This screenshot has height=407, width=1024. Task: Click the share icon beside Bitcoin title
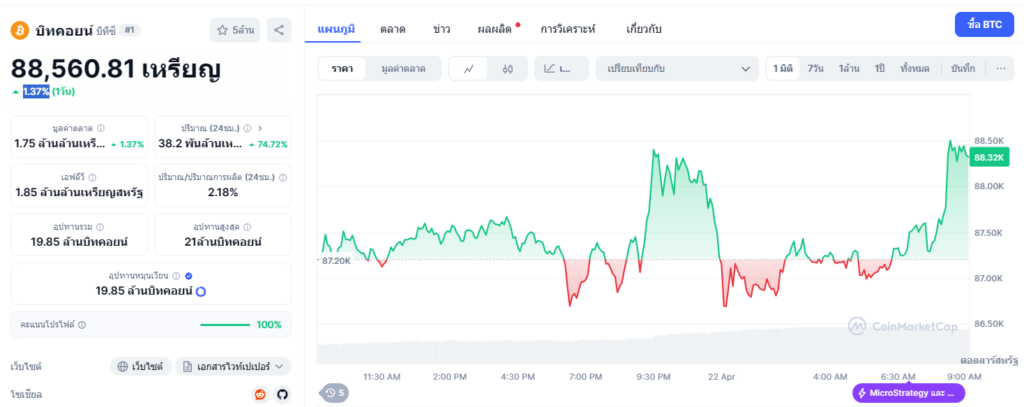[x=281, y=31]
